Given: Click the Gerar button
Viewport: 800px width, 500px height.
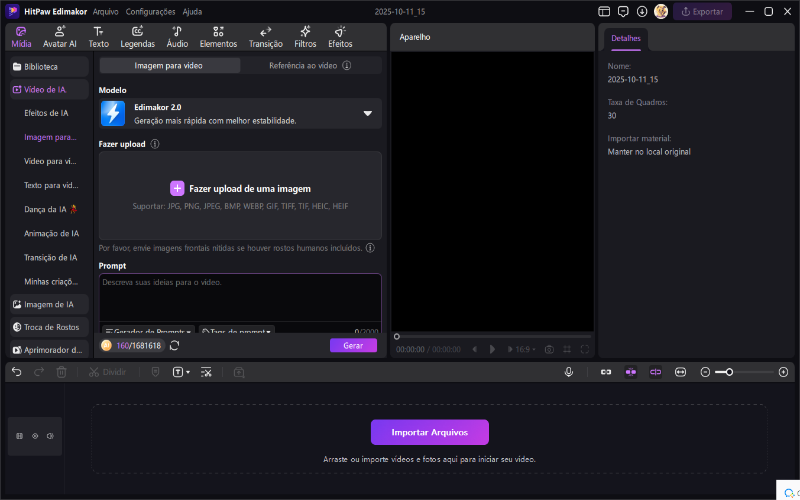Looking at the screenshot, I should (353, 345).
